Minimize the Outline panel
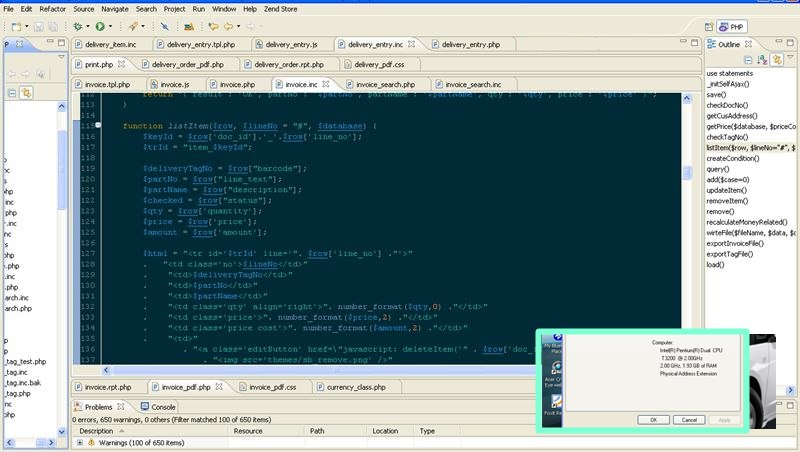Image resolution: width=800 pixels, height=452 pixels. 779,42
